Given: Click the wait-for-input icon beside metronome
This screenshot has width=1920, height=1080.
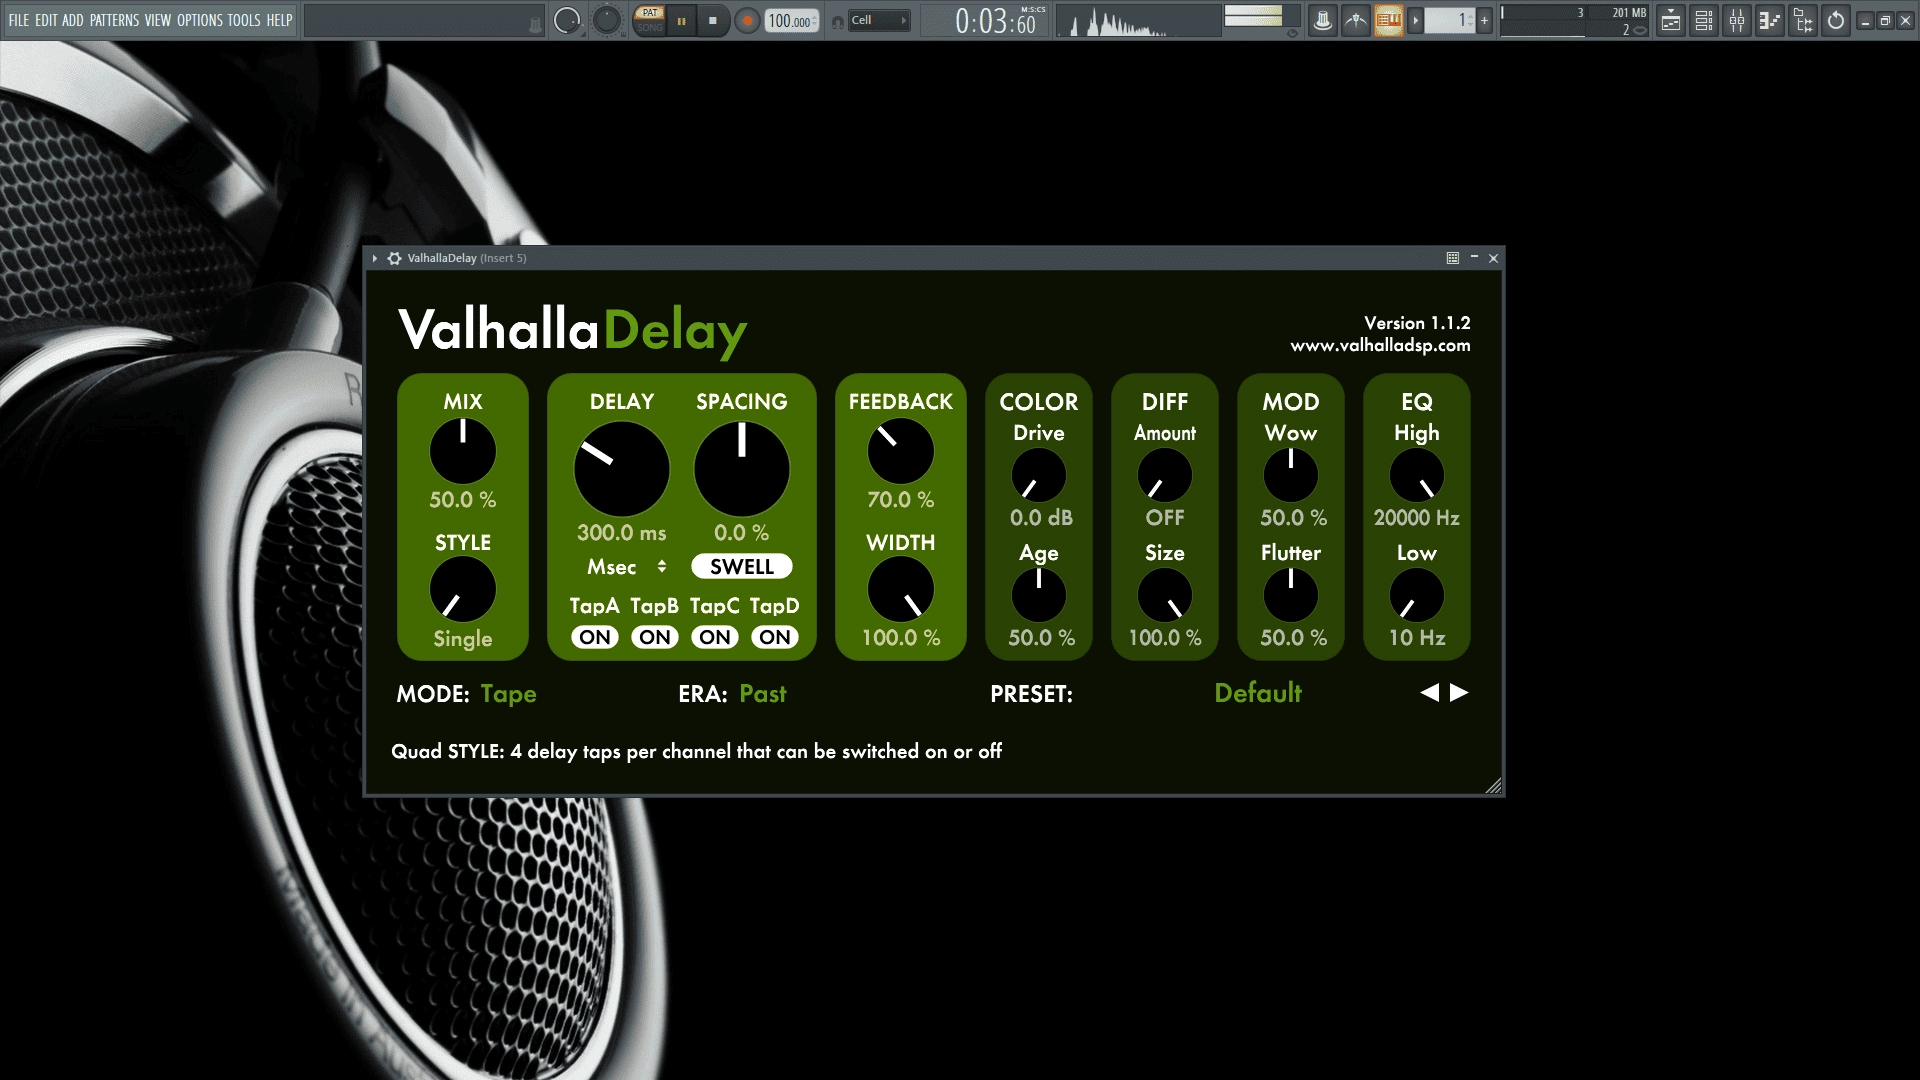Looking at the screenshot, I should [1355, 20].
